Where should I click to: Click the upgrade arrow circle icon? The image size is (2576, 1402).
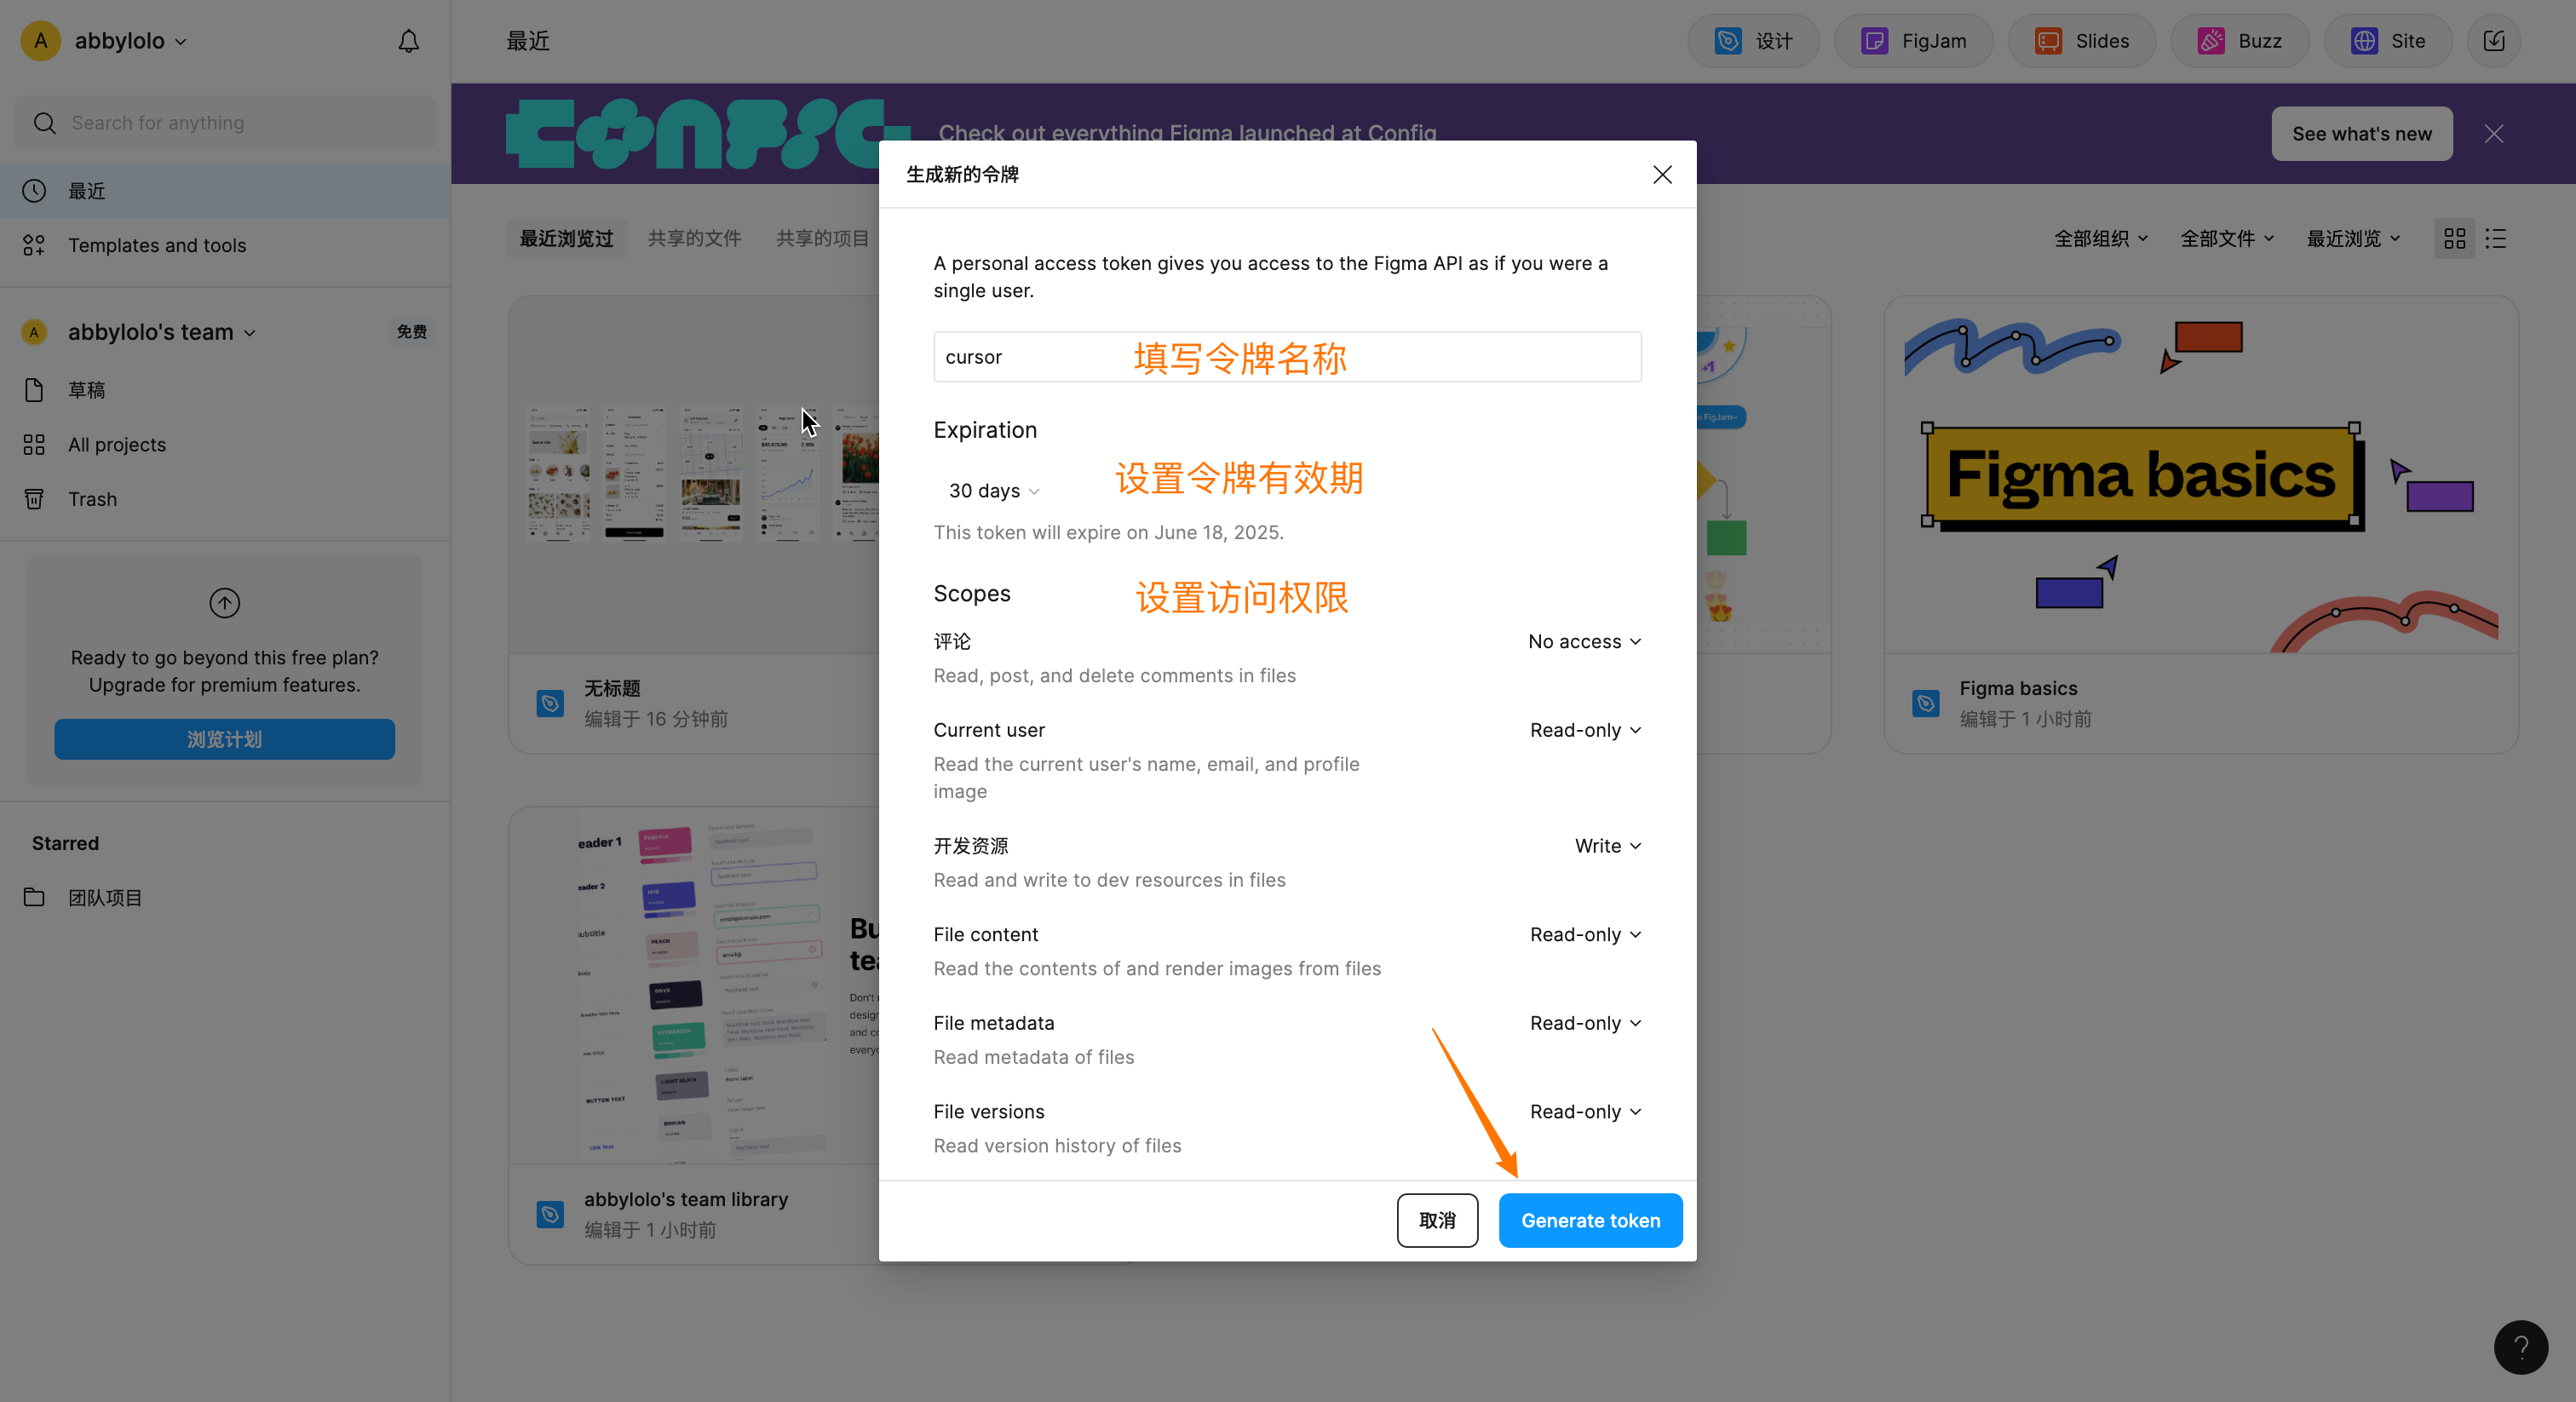[224, 602]
